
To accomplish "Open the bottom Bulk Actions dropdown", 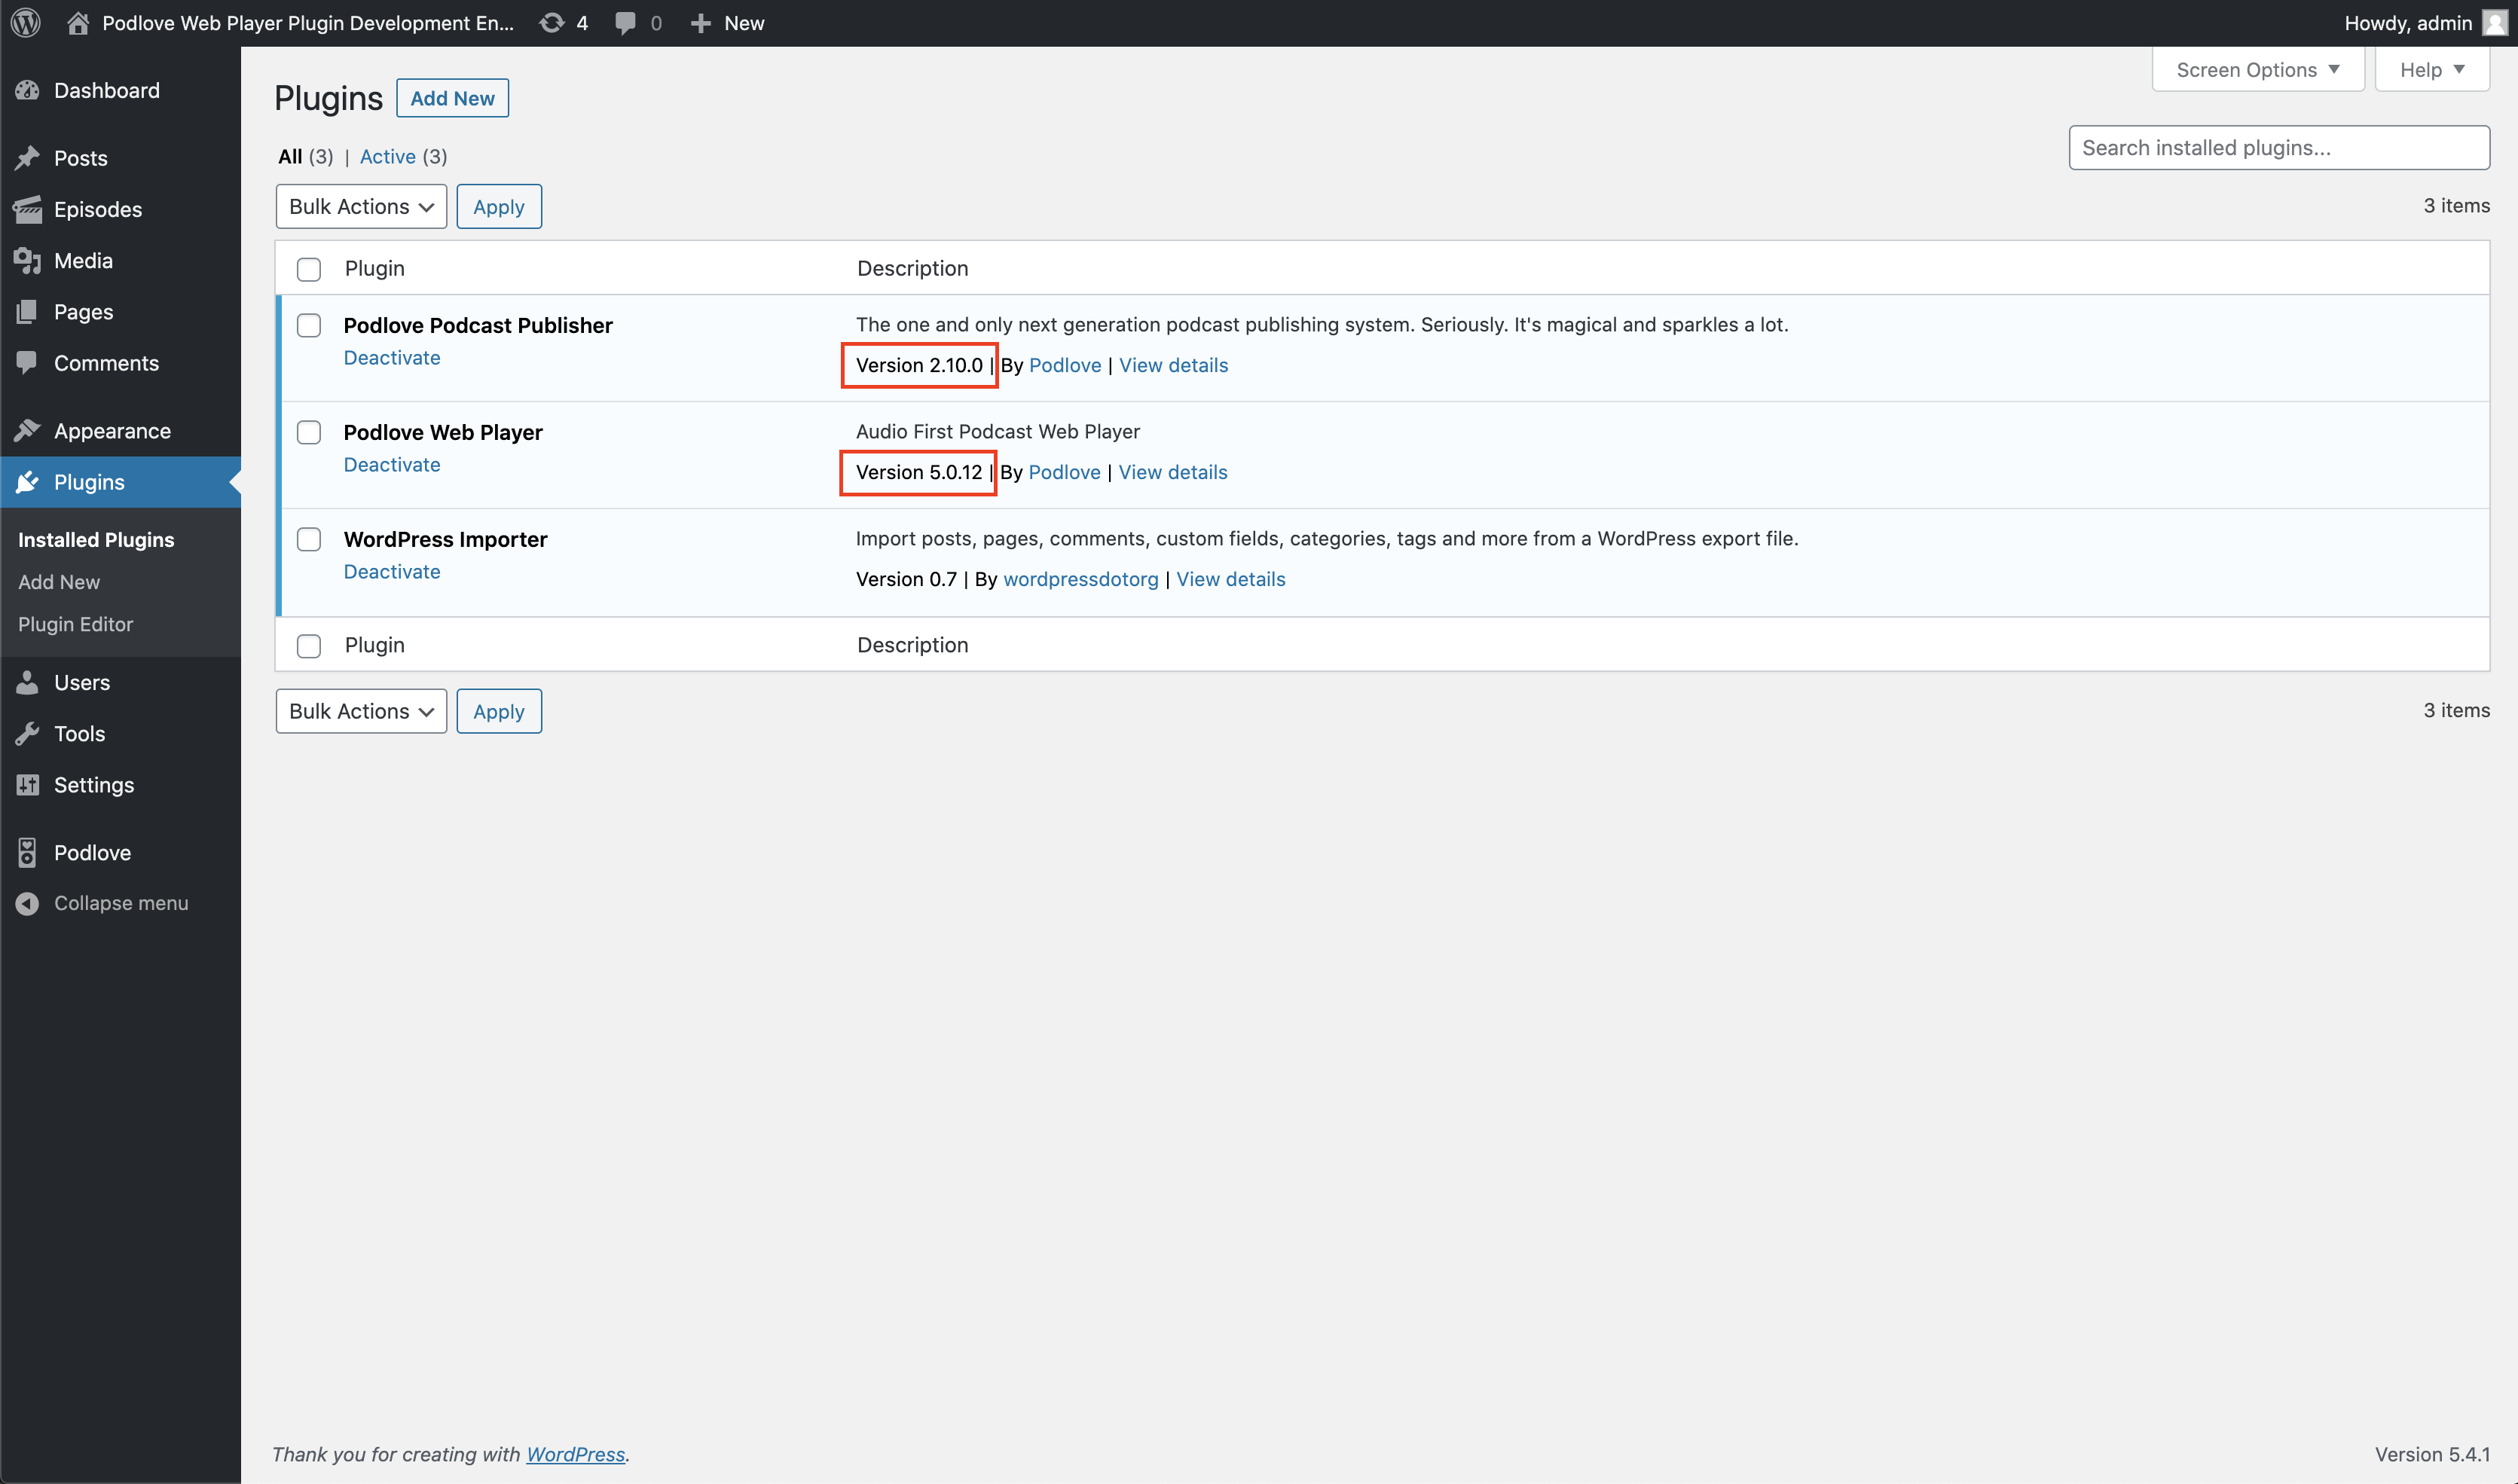I will pos(361,711).
